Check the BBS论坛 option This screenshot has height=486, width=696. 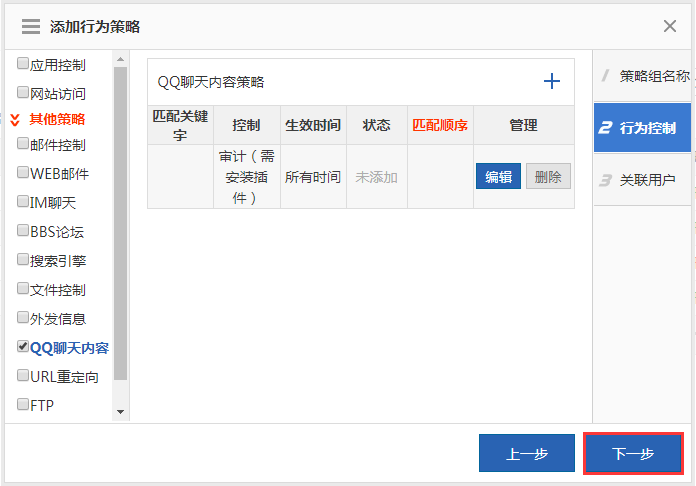(23, 230)
